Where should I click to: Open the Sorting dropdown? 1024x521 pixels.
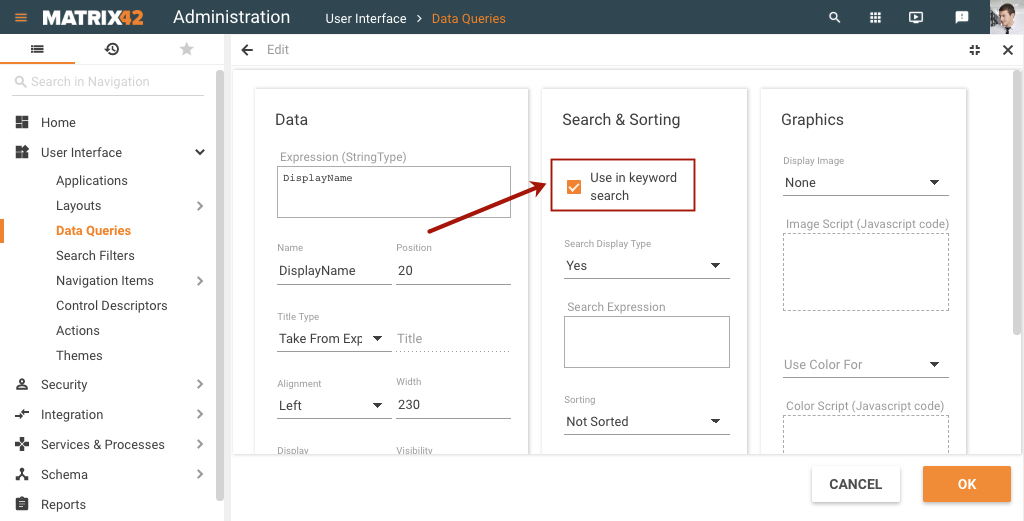coord(647,422)
